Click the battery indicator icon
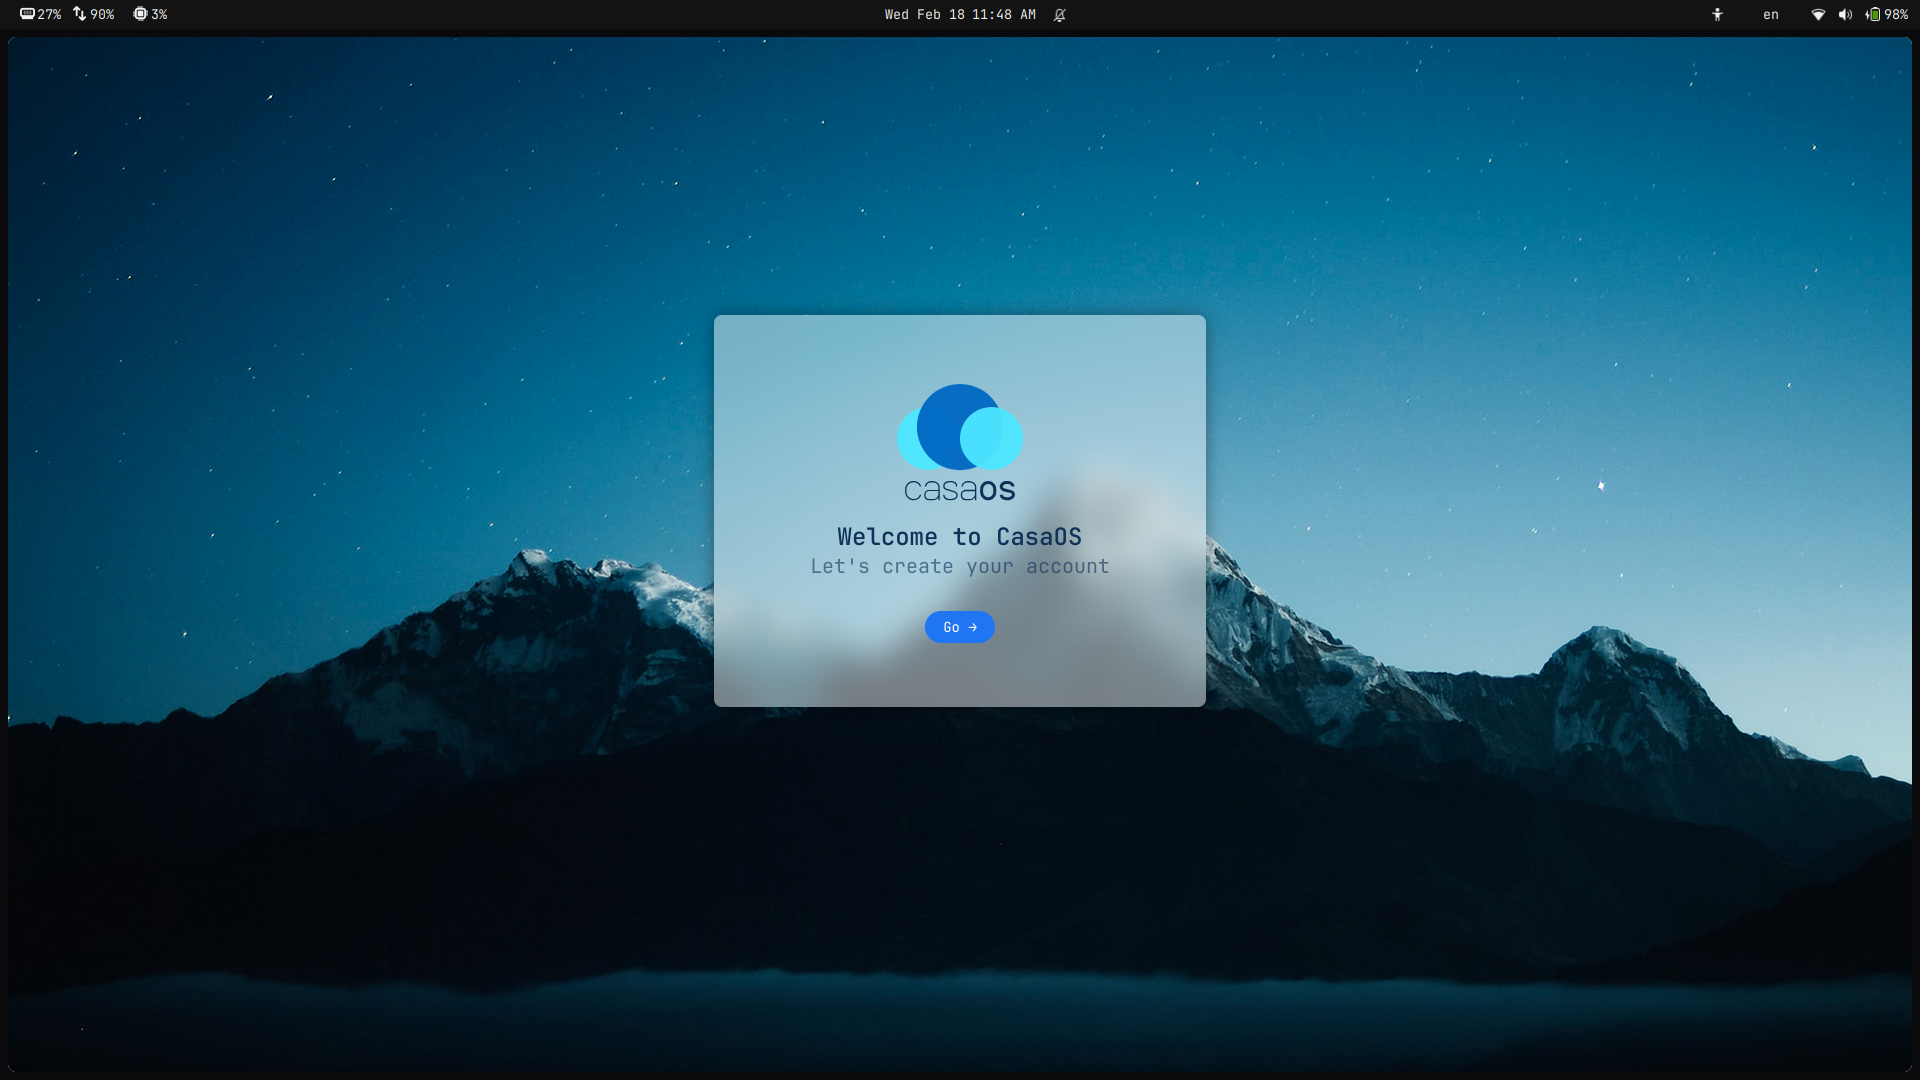Viewport: 1920px width, 1080px height. coord(1873,15)
